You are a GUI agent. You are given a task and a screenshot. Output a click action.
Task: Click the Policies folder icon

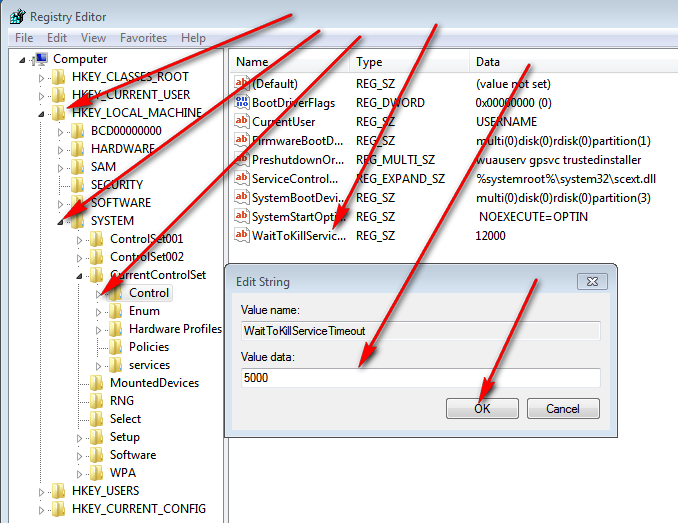click(115, 347)
